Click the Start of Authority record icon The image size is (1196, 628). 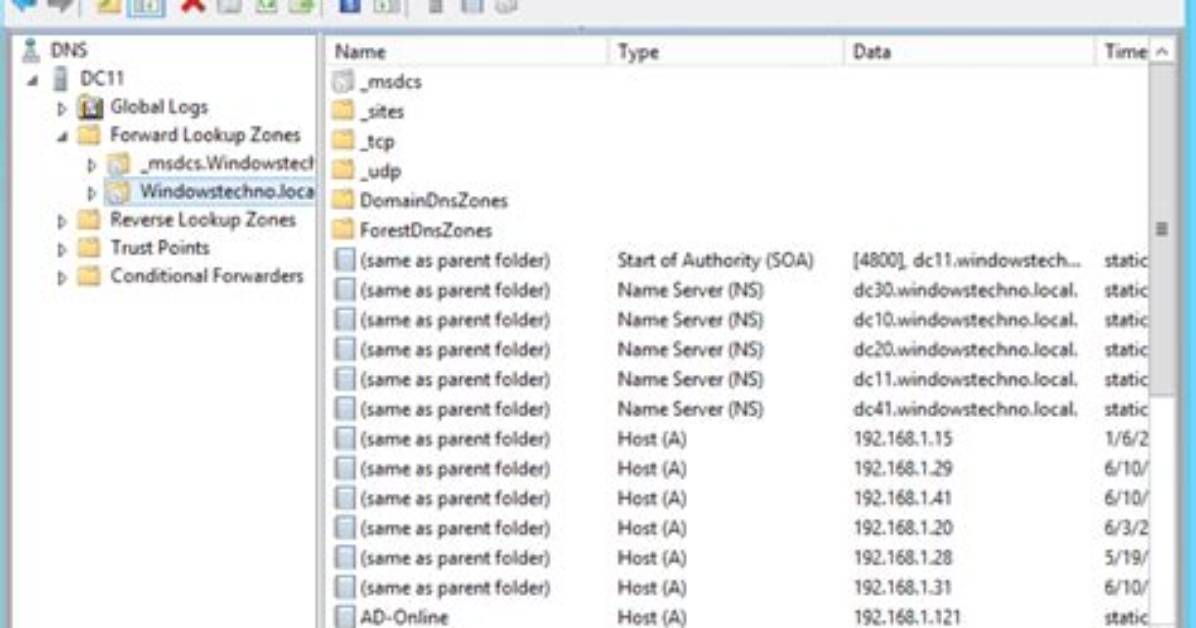(x=345, y=260)
